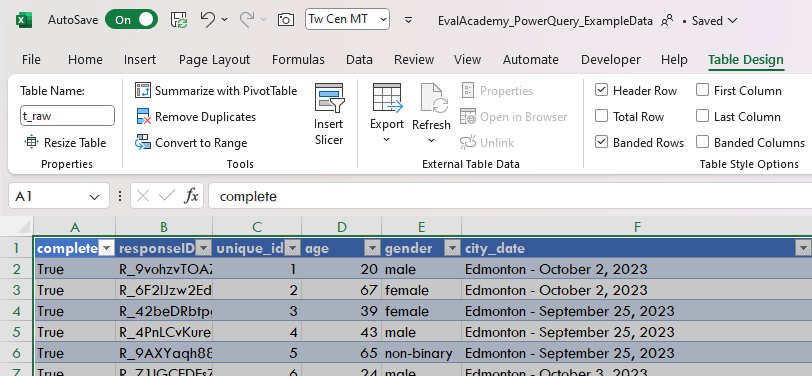Switch to the Review tab

click(414, 60)
